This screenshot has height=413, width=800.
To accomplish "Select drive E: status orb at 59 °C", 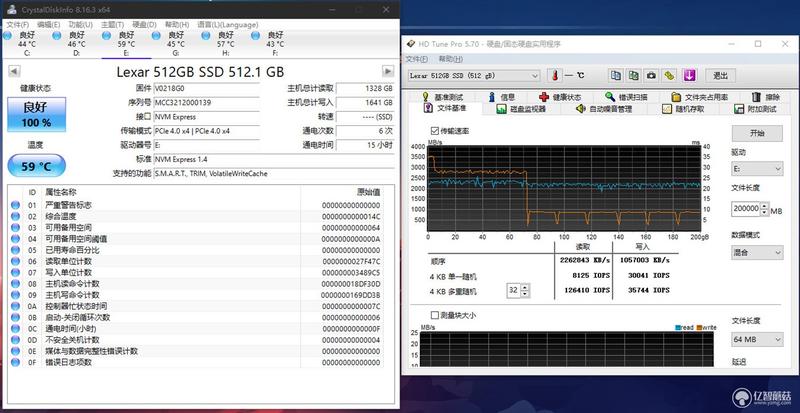I will coord(107,35).
